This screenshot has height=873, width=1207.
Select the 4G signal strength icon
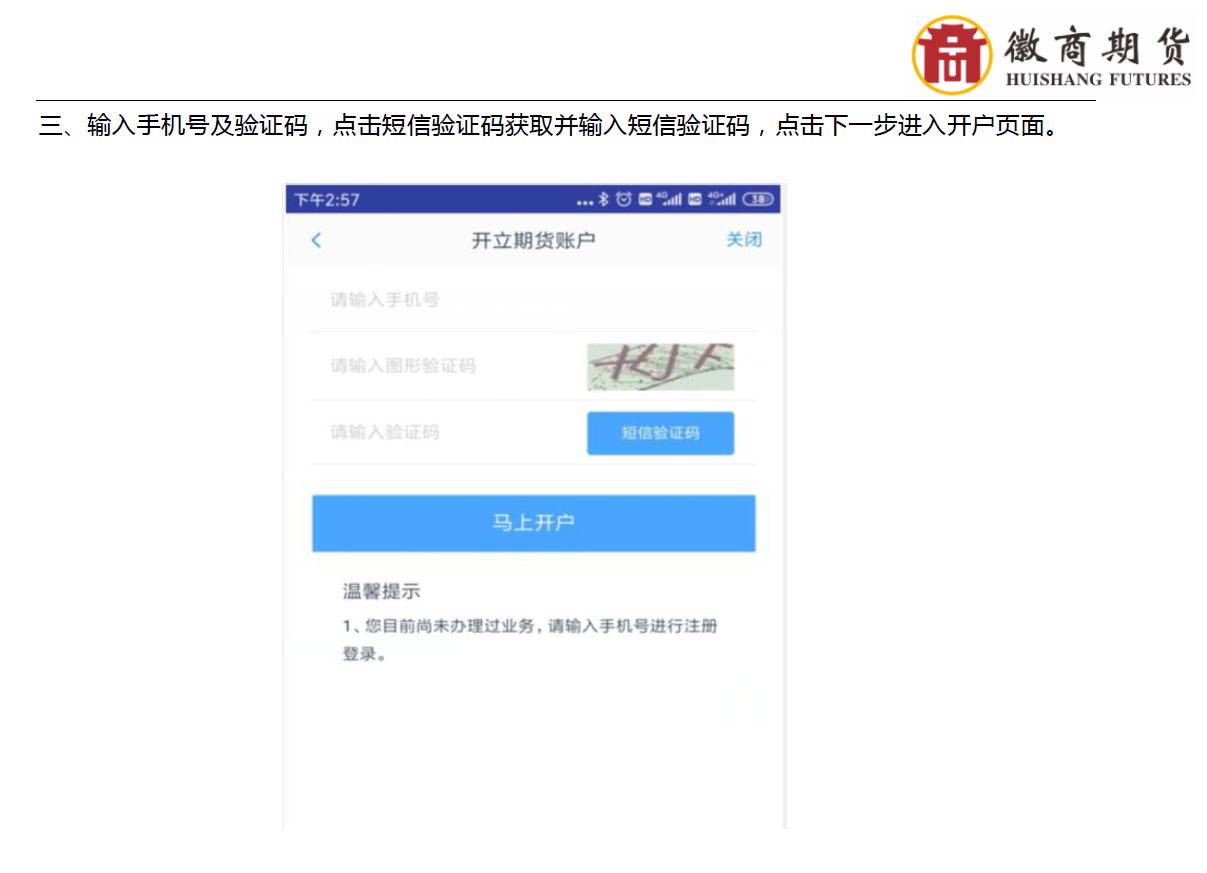[x=670, y=200]
